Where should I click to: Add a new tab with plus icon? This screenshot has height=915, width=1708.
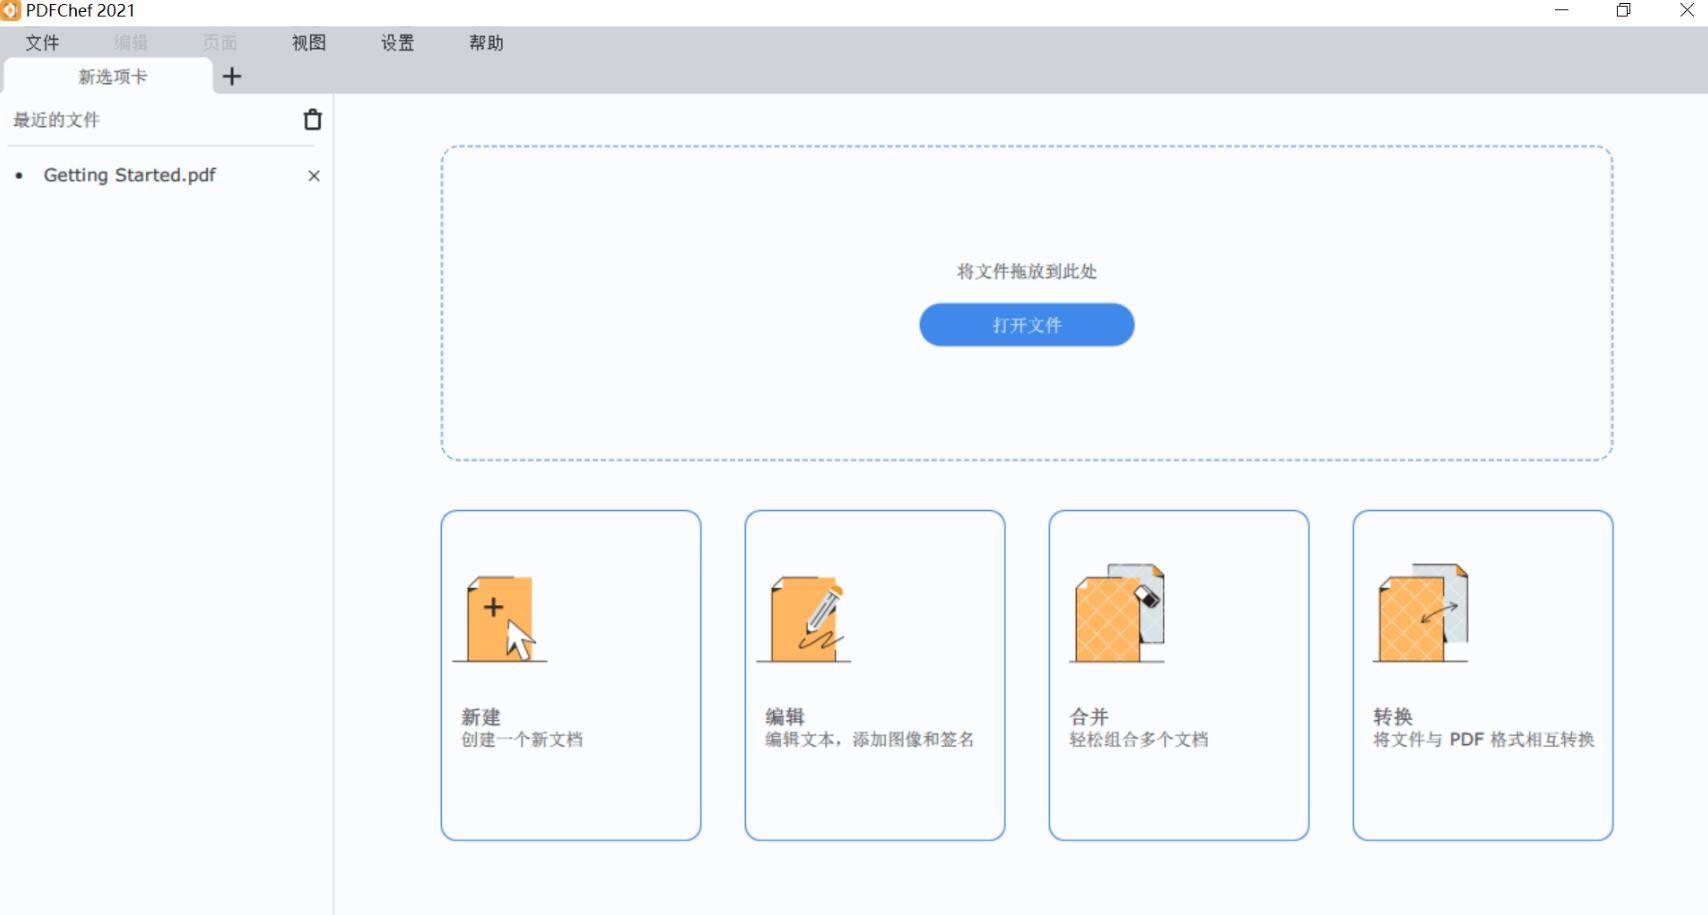232,76
